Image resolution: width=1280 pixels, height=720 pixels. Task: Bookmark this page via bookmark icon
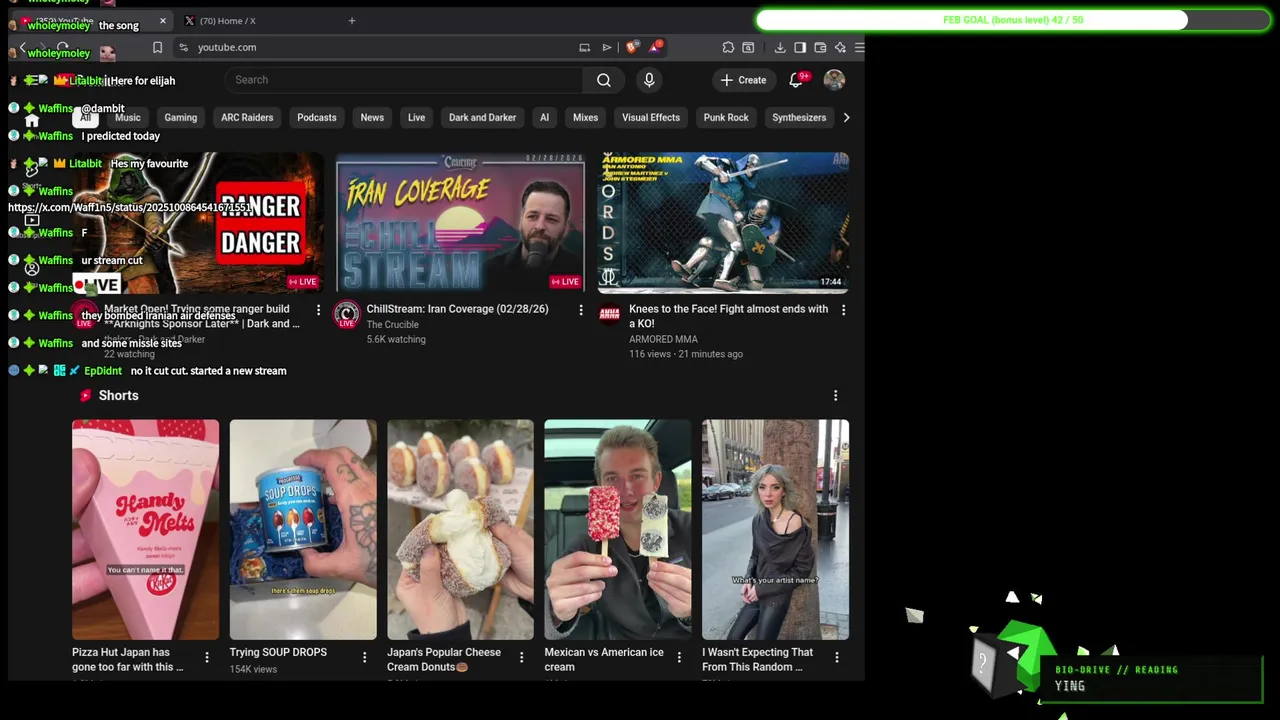[x=157, y=47]
